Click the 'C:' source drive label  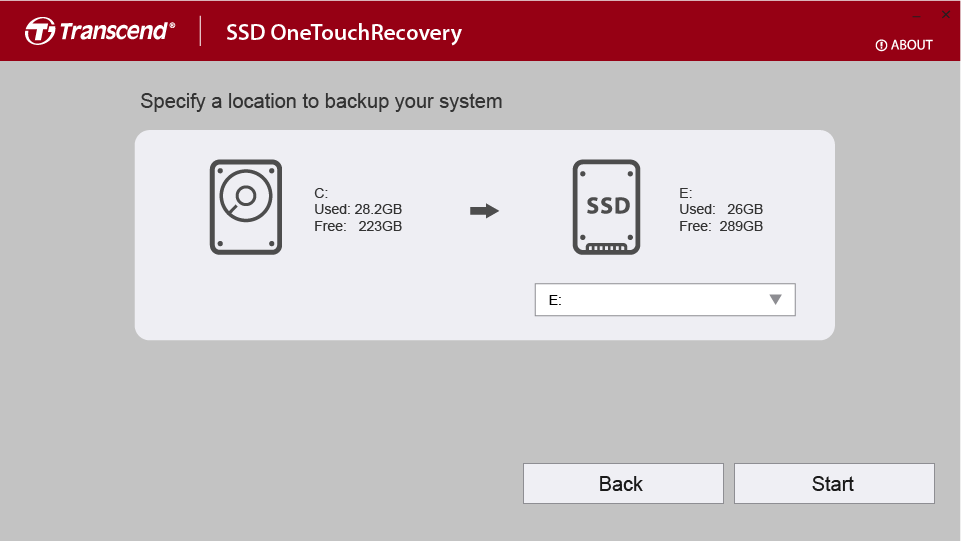[321, 193]
